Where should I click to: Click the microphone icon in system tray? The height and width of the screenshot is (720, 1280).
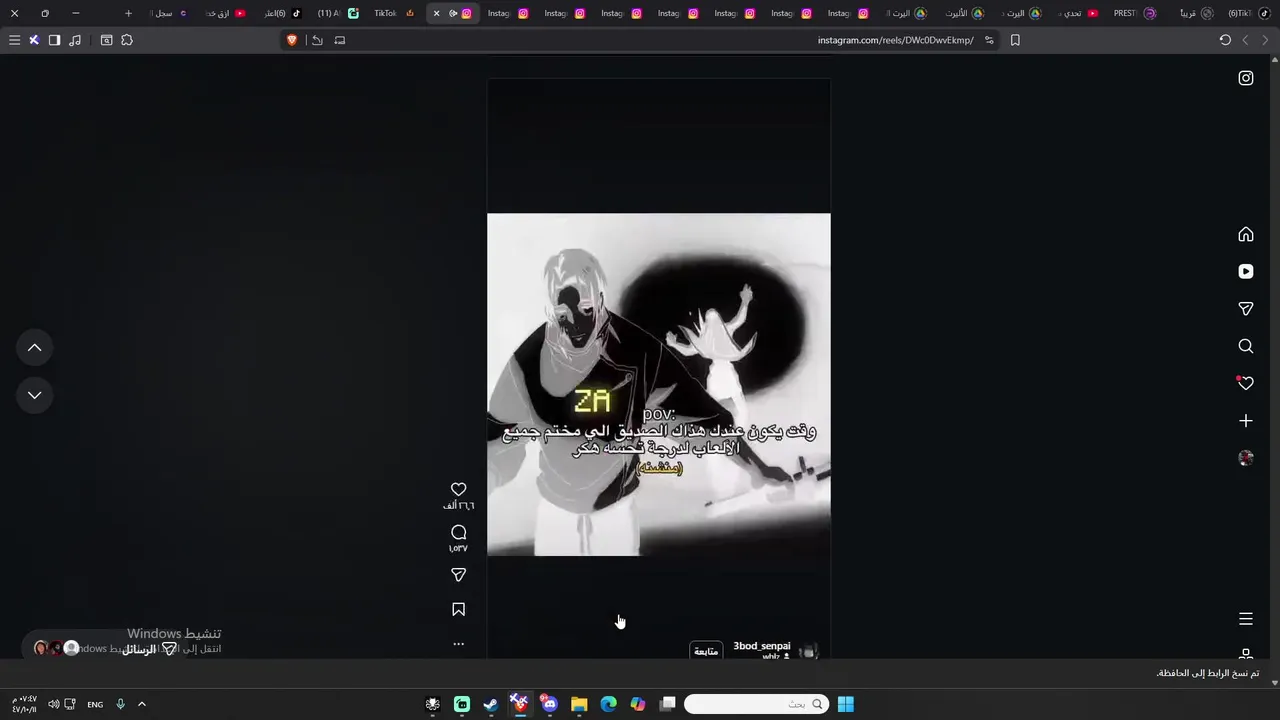[120, 704]
